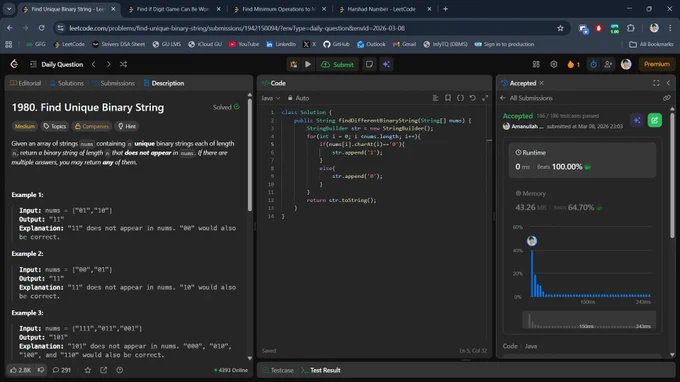Pick a random problem with shuffle icon
This screenshot has height=382, width=680.
(x=124, y=64)
